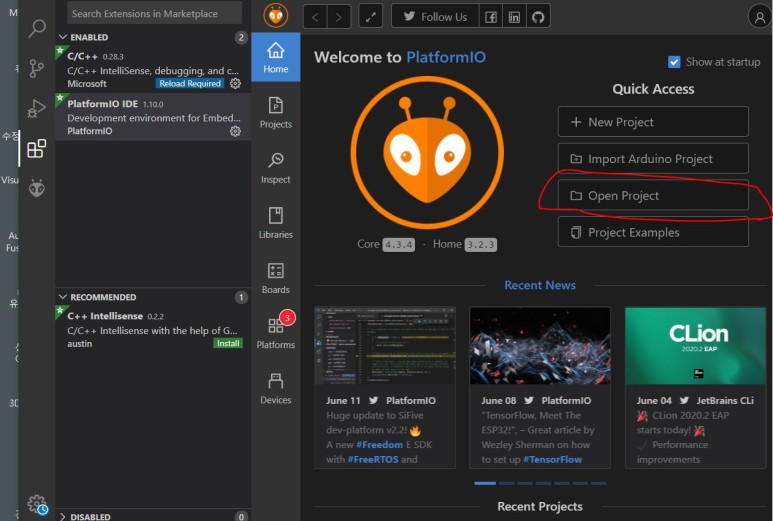Viewport: 773px width, 521px height.
Task: Select the C/C++ extension entry
Action: (153, 69)
